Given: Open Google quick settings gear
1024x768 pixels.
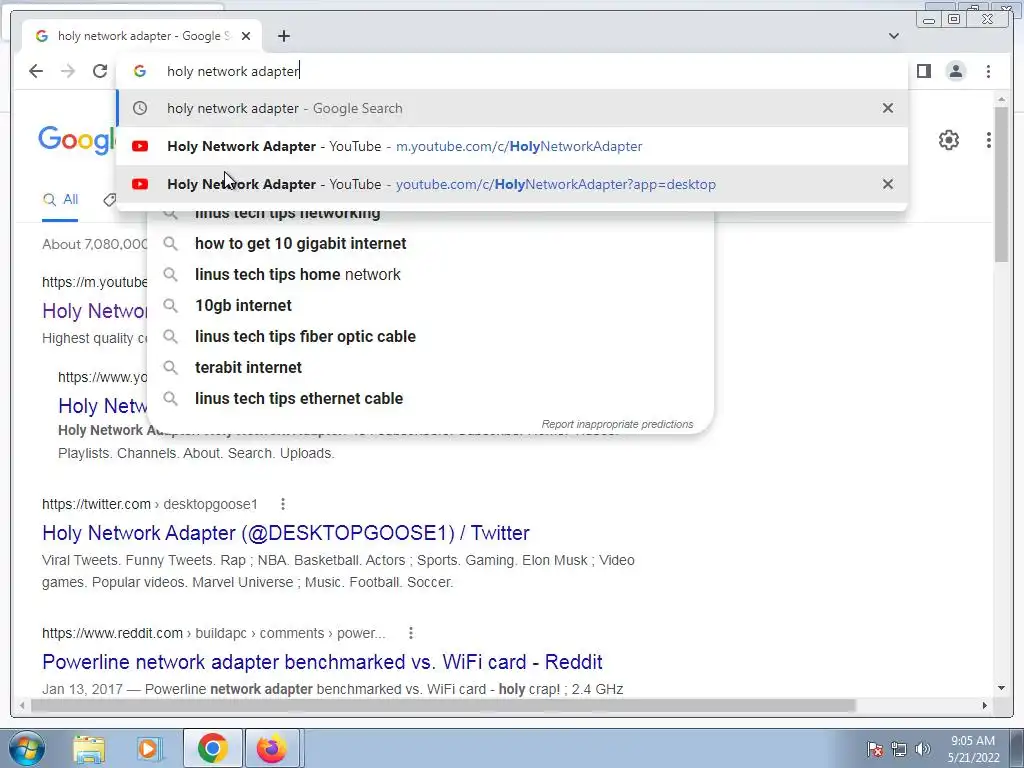Looking at the screenshot, I should click(949, 140).
